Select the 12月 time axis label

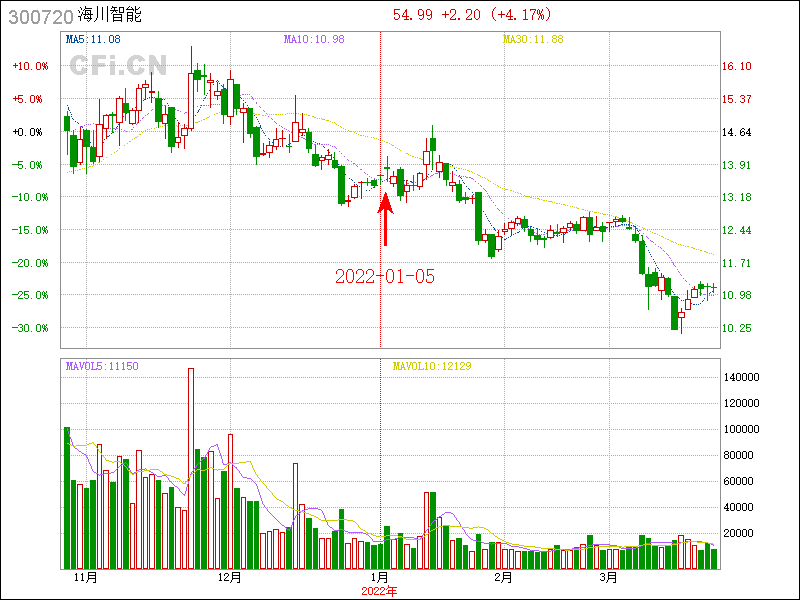point(229,578)
